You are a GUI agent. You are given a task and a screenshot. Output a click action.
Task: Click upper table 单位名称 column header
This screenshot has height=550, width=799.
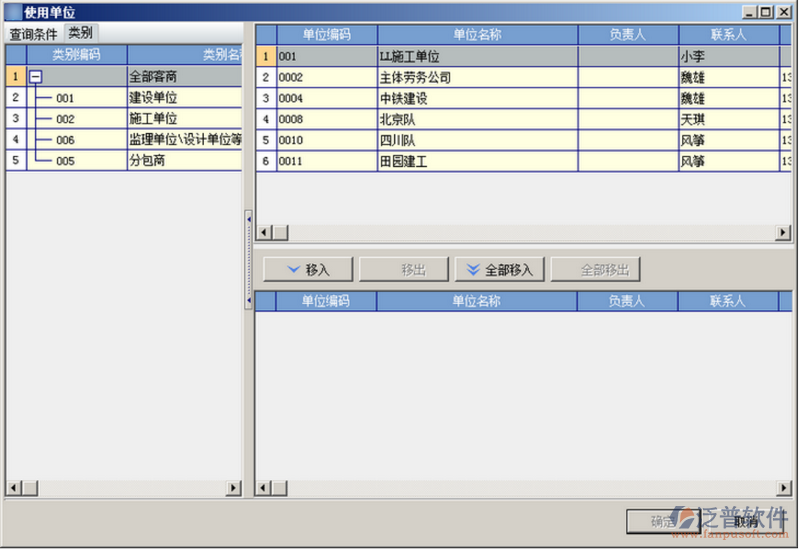pyautogui.click(x=477, y=35)
